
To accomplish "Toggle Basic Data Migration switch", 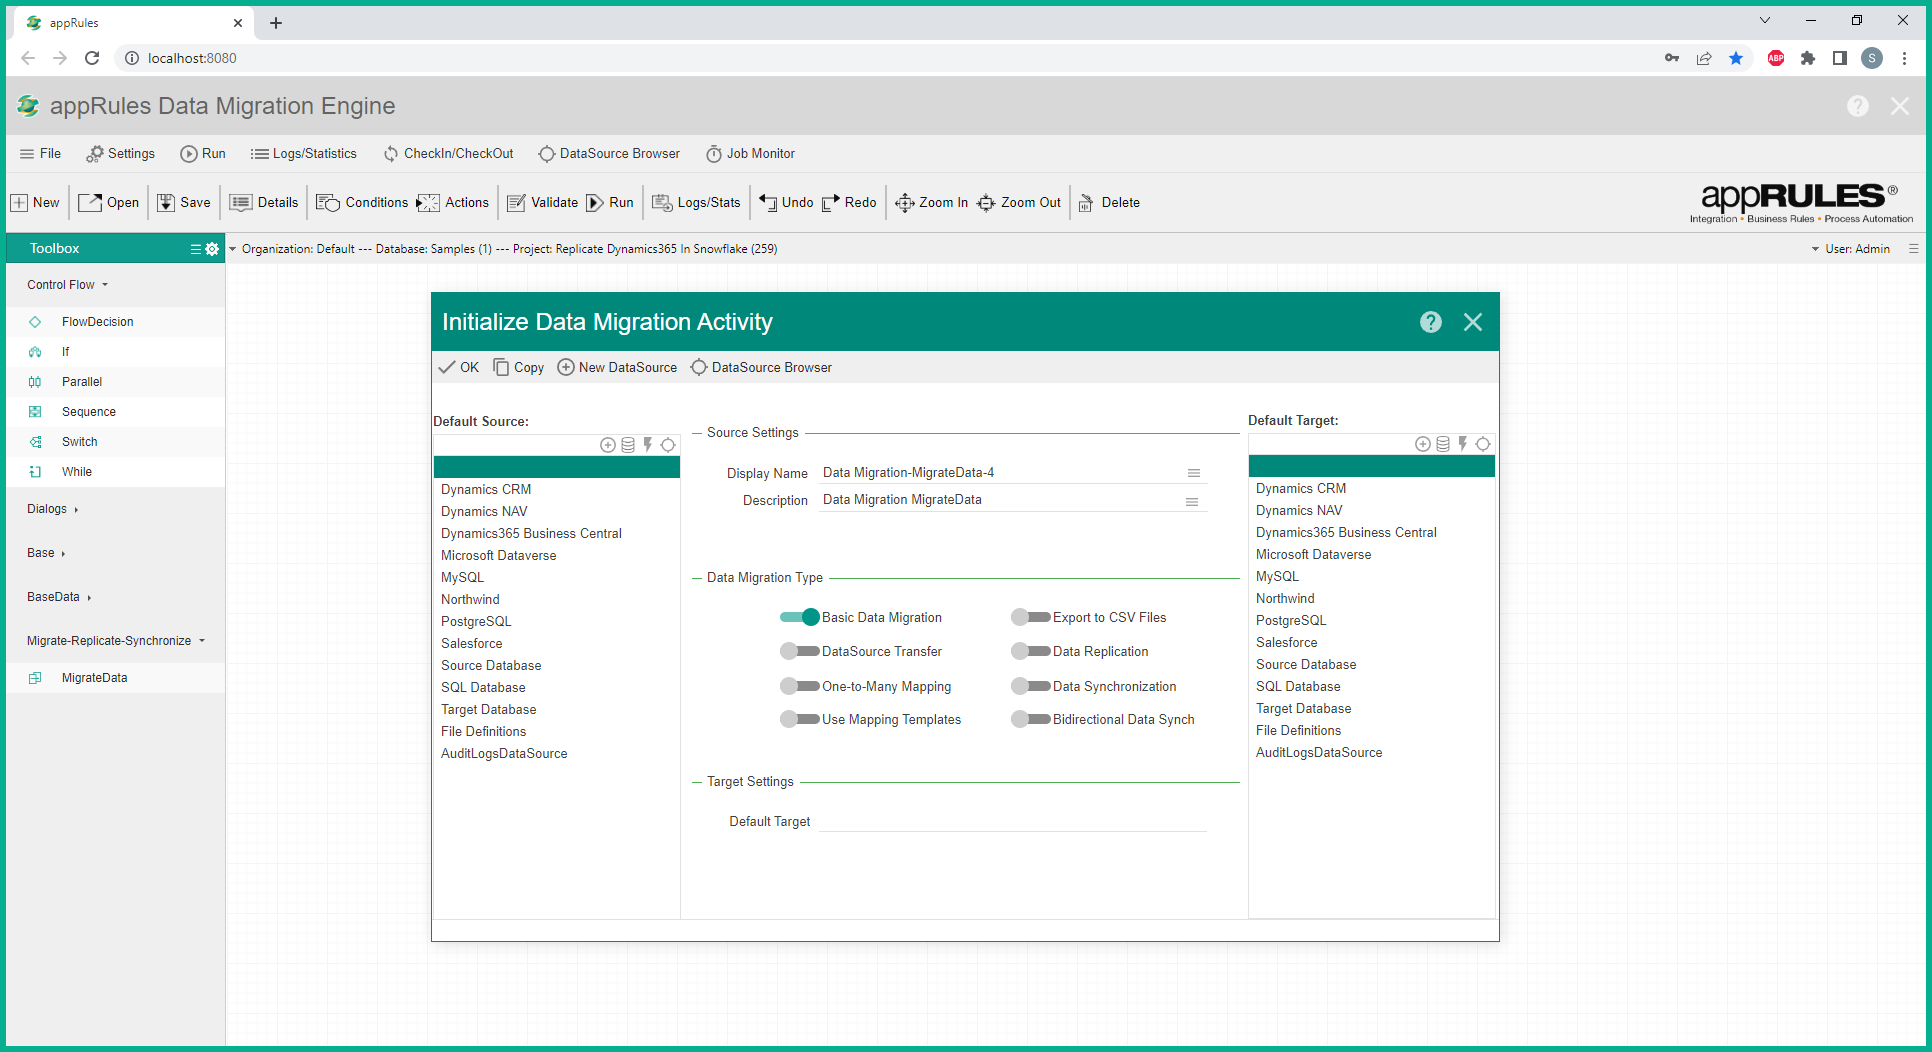I will point(800,618).
